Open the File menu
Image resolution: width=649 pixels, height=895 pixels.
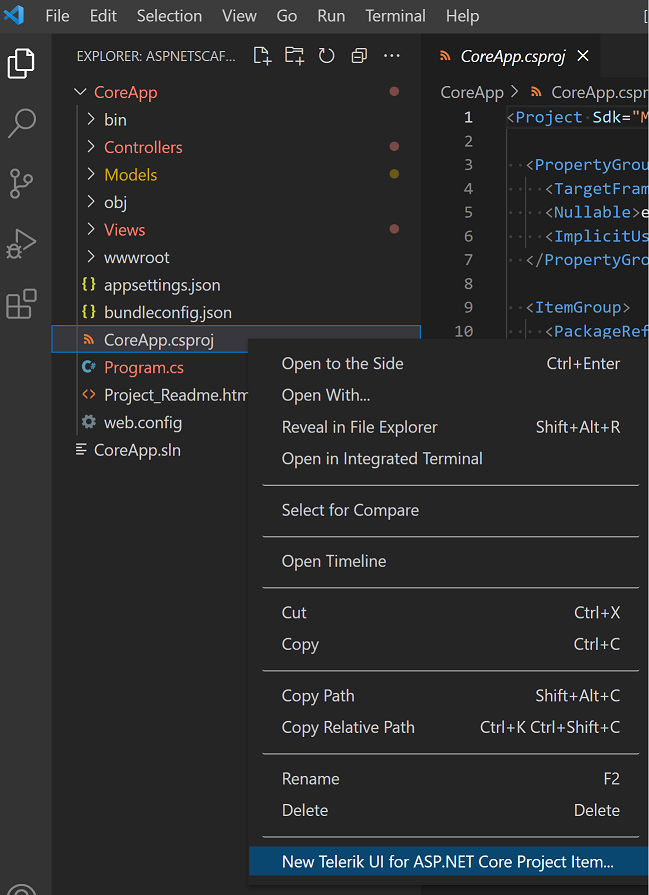57,16
